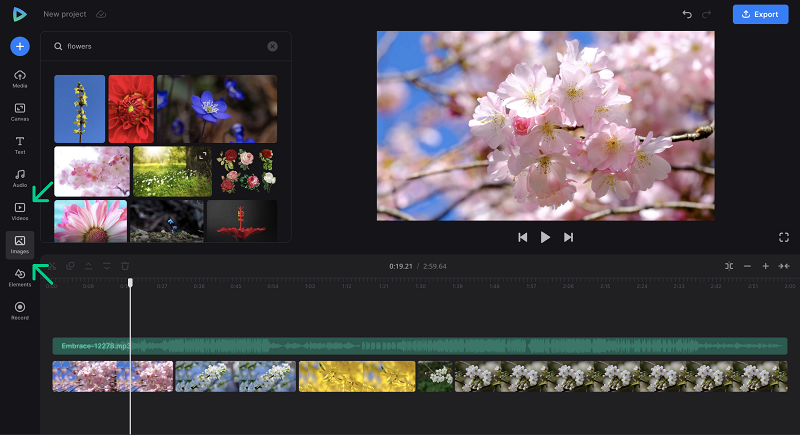Select the pink cherry blossom timeline clip
The width and height of the screenshot is (800, 435).
[x=113, y=376]
